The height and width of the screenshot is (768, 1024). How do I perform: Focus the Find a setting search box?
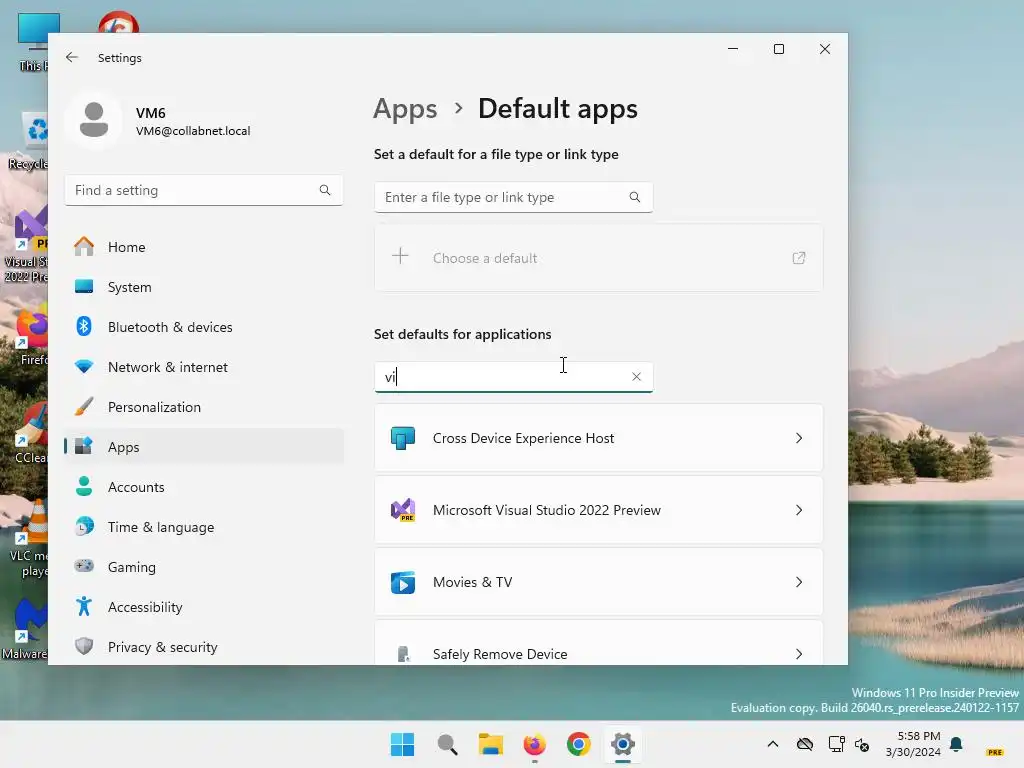[x=204, y=190]
